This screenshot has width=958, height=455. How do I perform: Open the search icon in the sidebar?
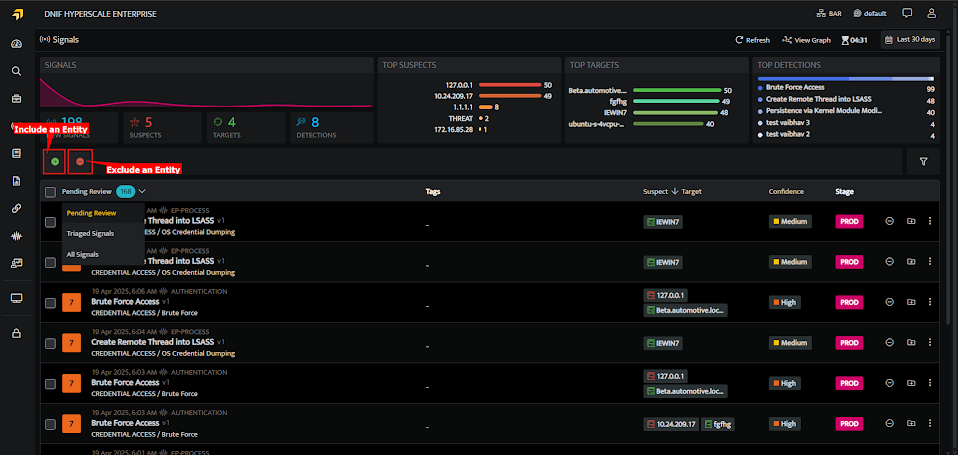coord(16,71)
